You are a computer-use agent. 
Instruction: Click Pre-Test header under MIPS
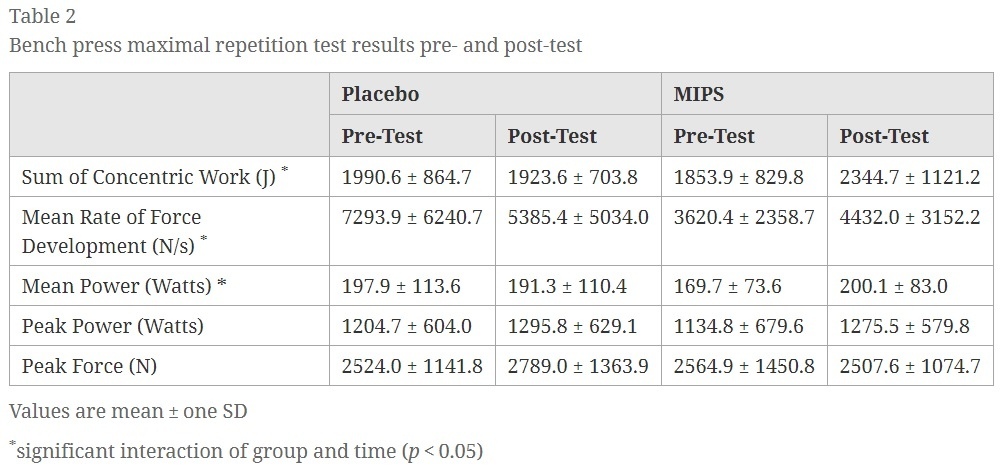click(714, 136)
